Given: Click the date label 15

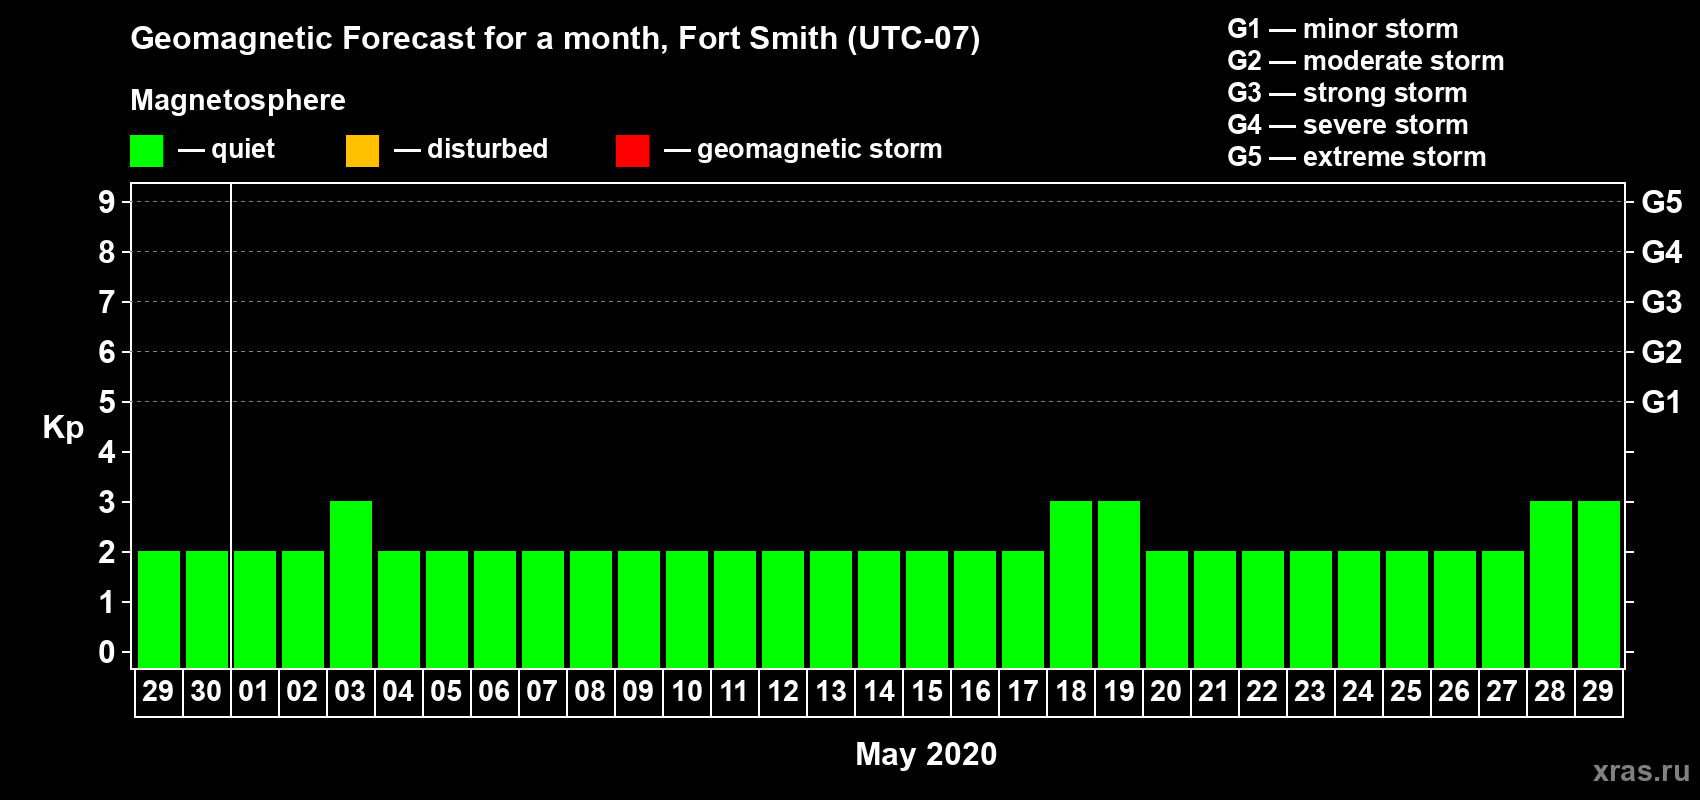Looking at the screenshot, I should pos(927,691).
